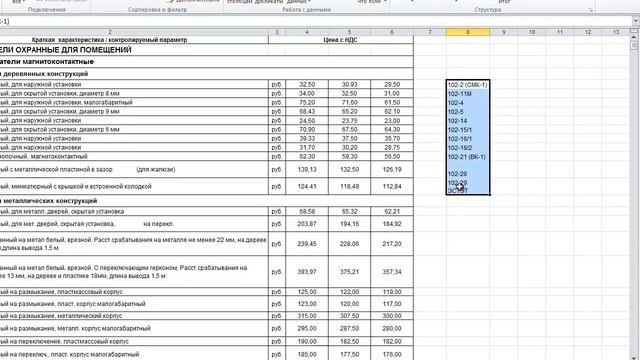Click cell '102-4' in the list
The image size is (640, 360).
[x=468, y=103]
